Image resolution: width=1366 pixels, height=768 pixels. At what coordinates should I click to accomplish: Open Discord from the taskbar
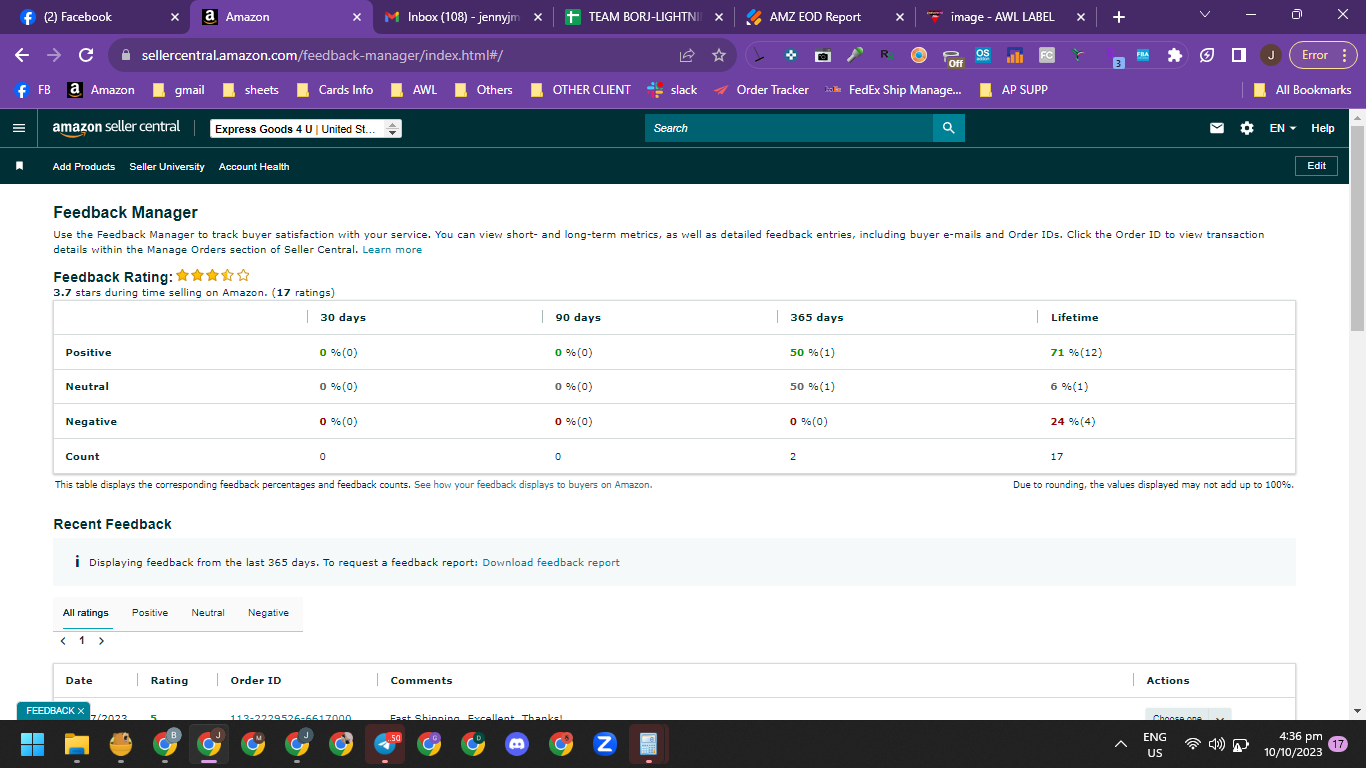click(516, 744)
